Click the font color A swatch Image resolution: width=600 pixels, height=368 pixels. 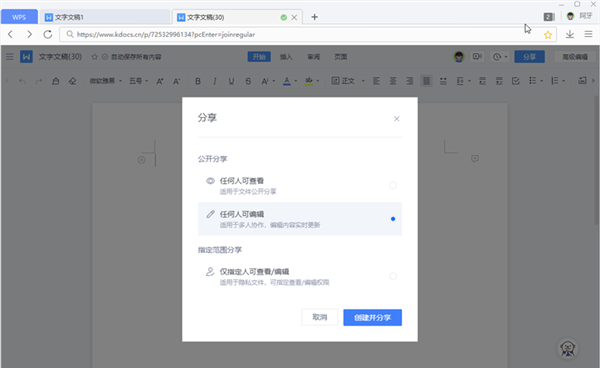tap(287, 81)
